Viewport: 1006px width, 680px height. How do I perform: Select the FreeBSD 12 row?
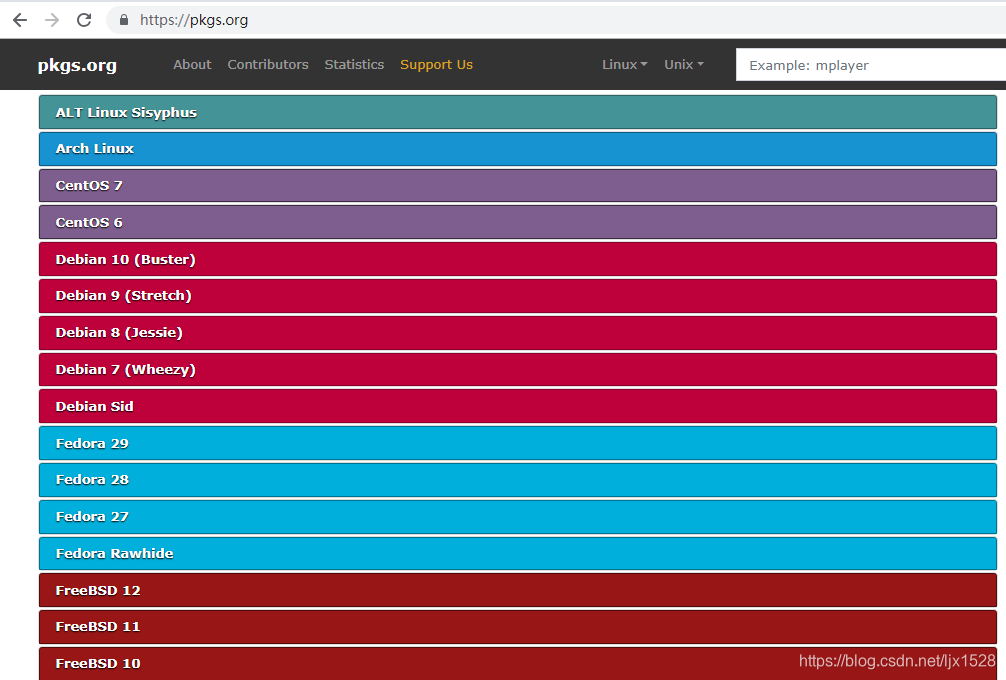(x=518, y=590)
